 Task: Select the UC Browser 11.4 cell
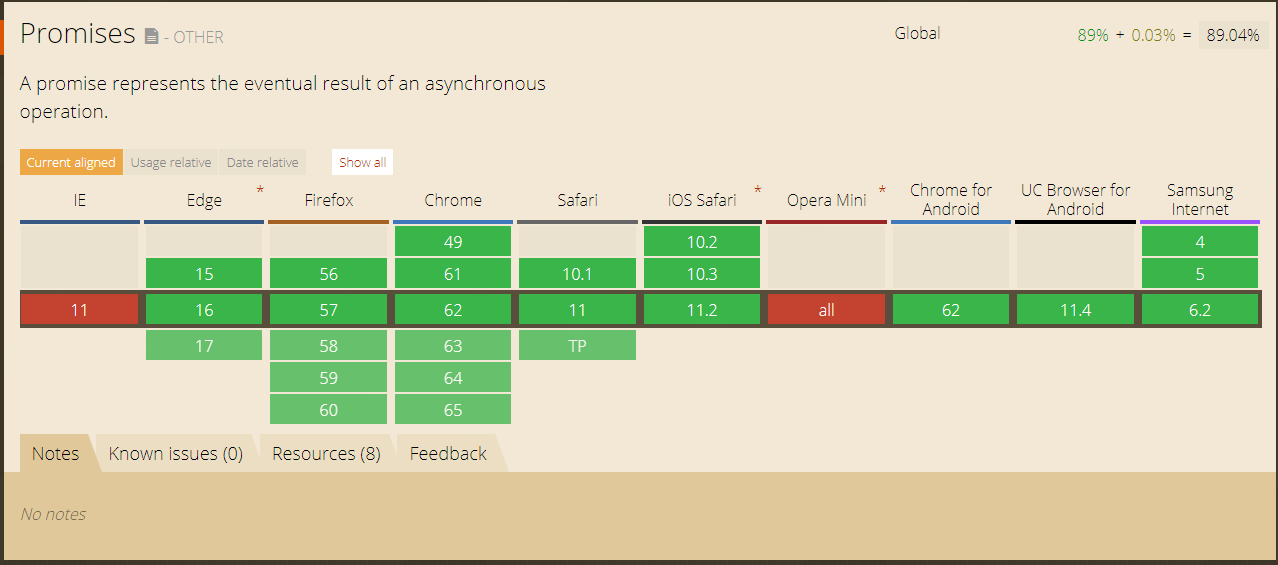pyautogui.click(x=1076, y=310)
